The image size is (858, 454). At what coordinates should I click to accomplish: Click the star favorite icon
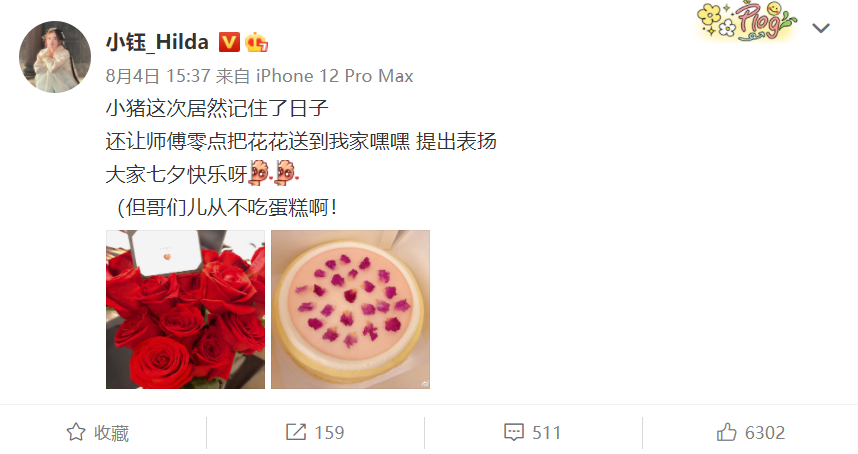[x=76, y=432]
